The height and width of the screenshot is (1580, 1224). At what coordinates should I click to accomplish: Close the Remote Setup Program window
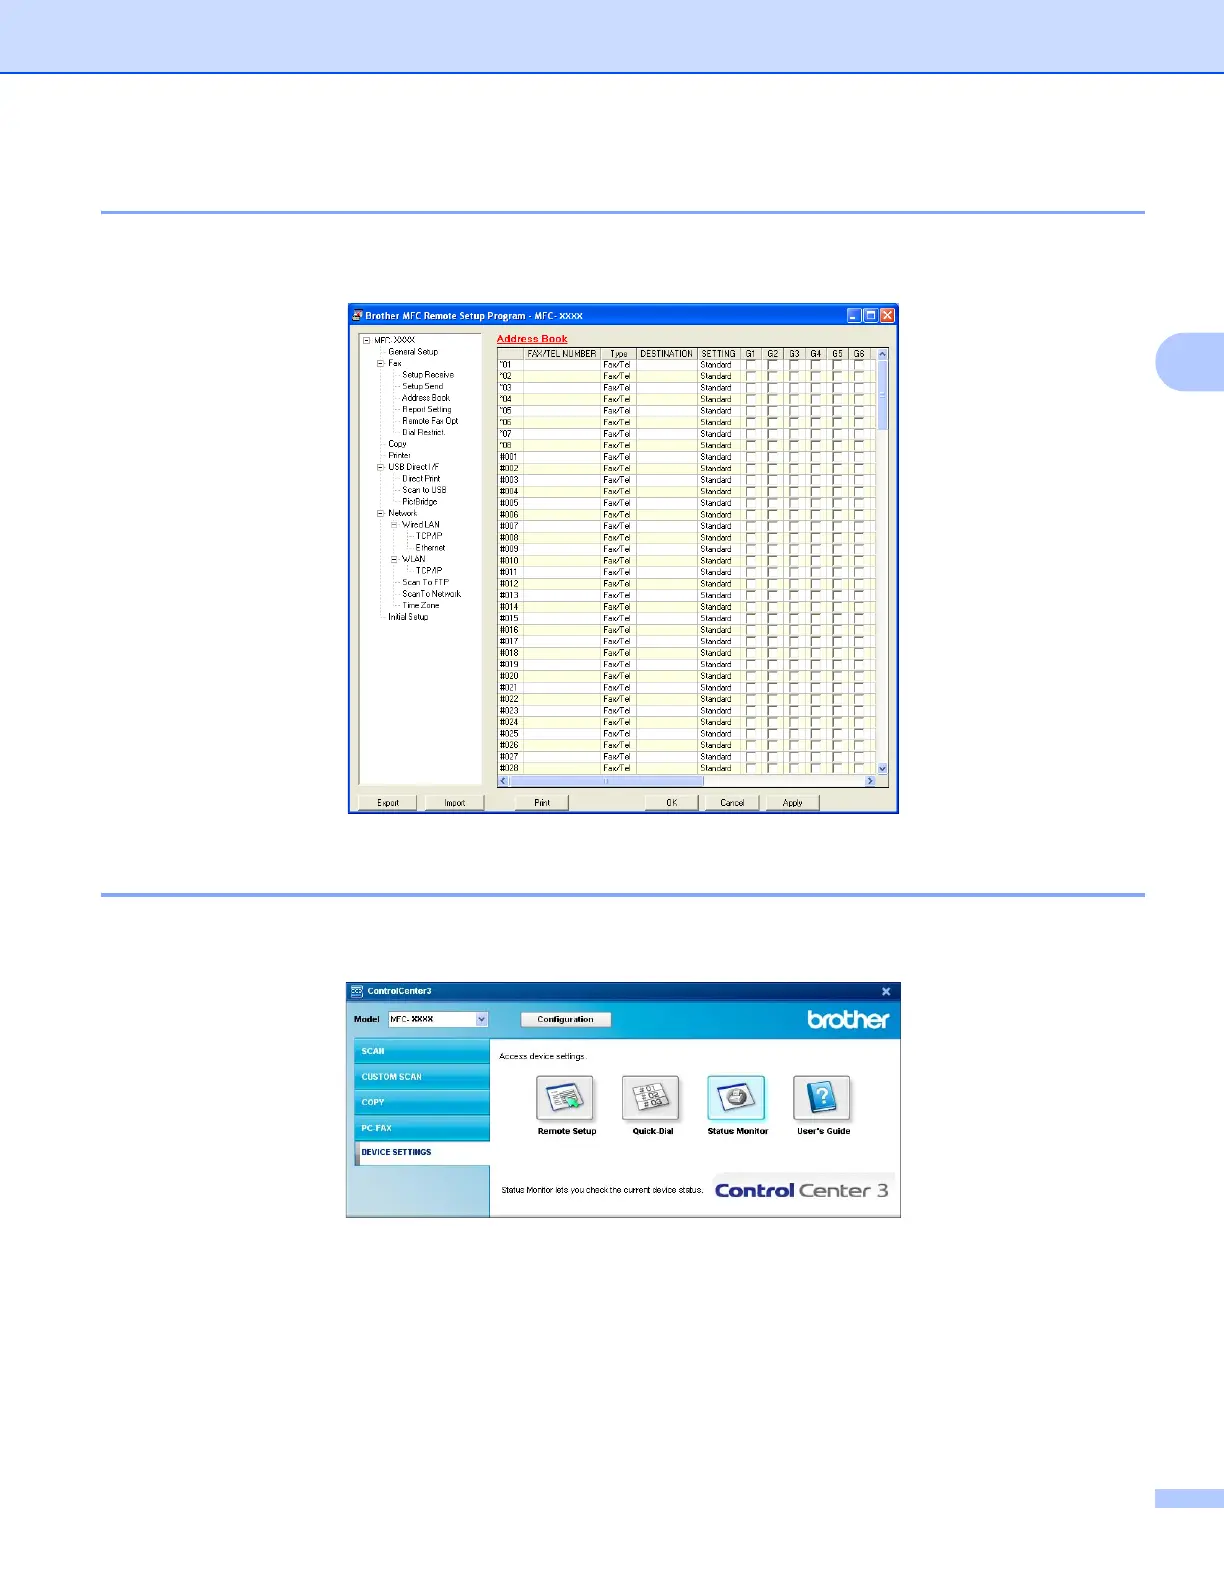point(887,315)
